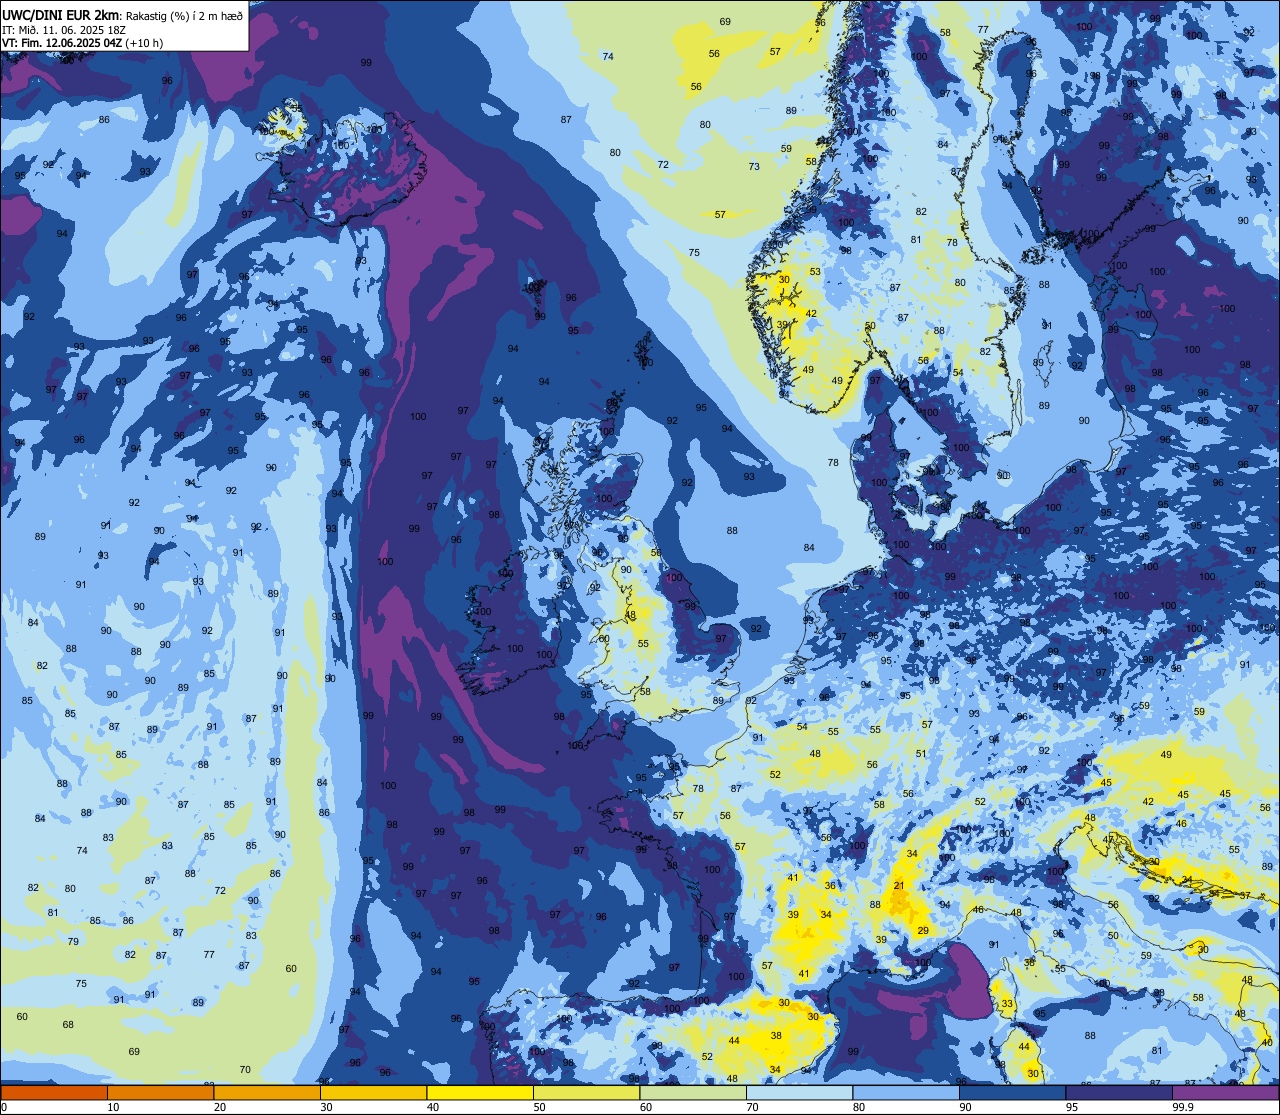This screenshot has height=1115, width=1280.
Task: Click the "Rakastig (%) í 2 m hæð" label
Action: pyautogui.click(x=184, y=15)
